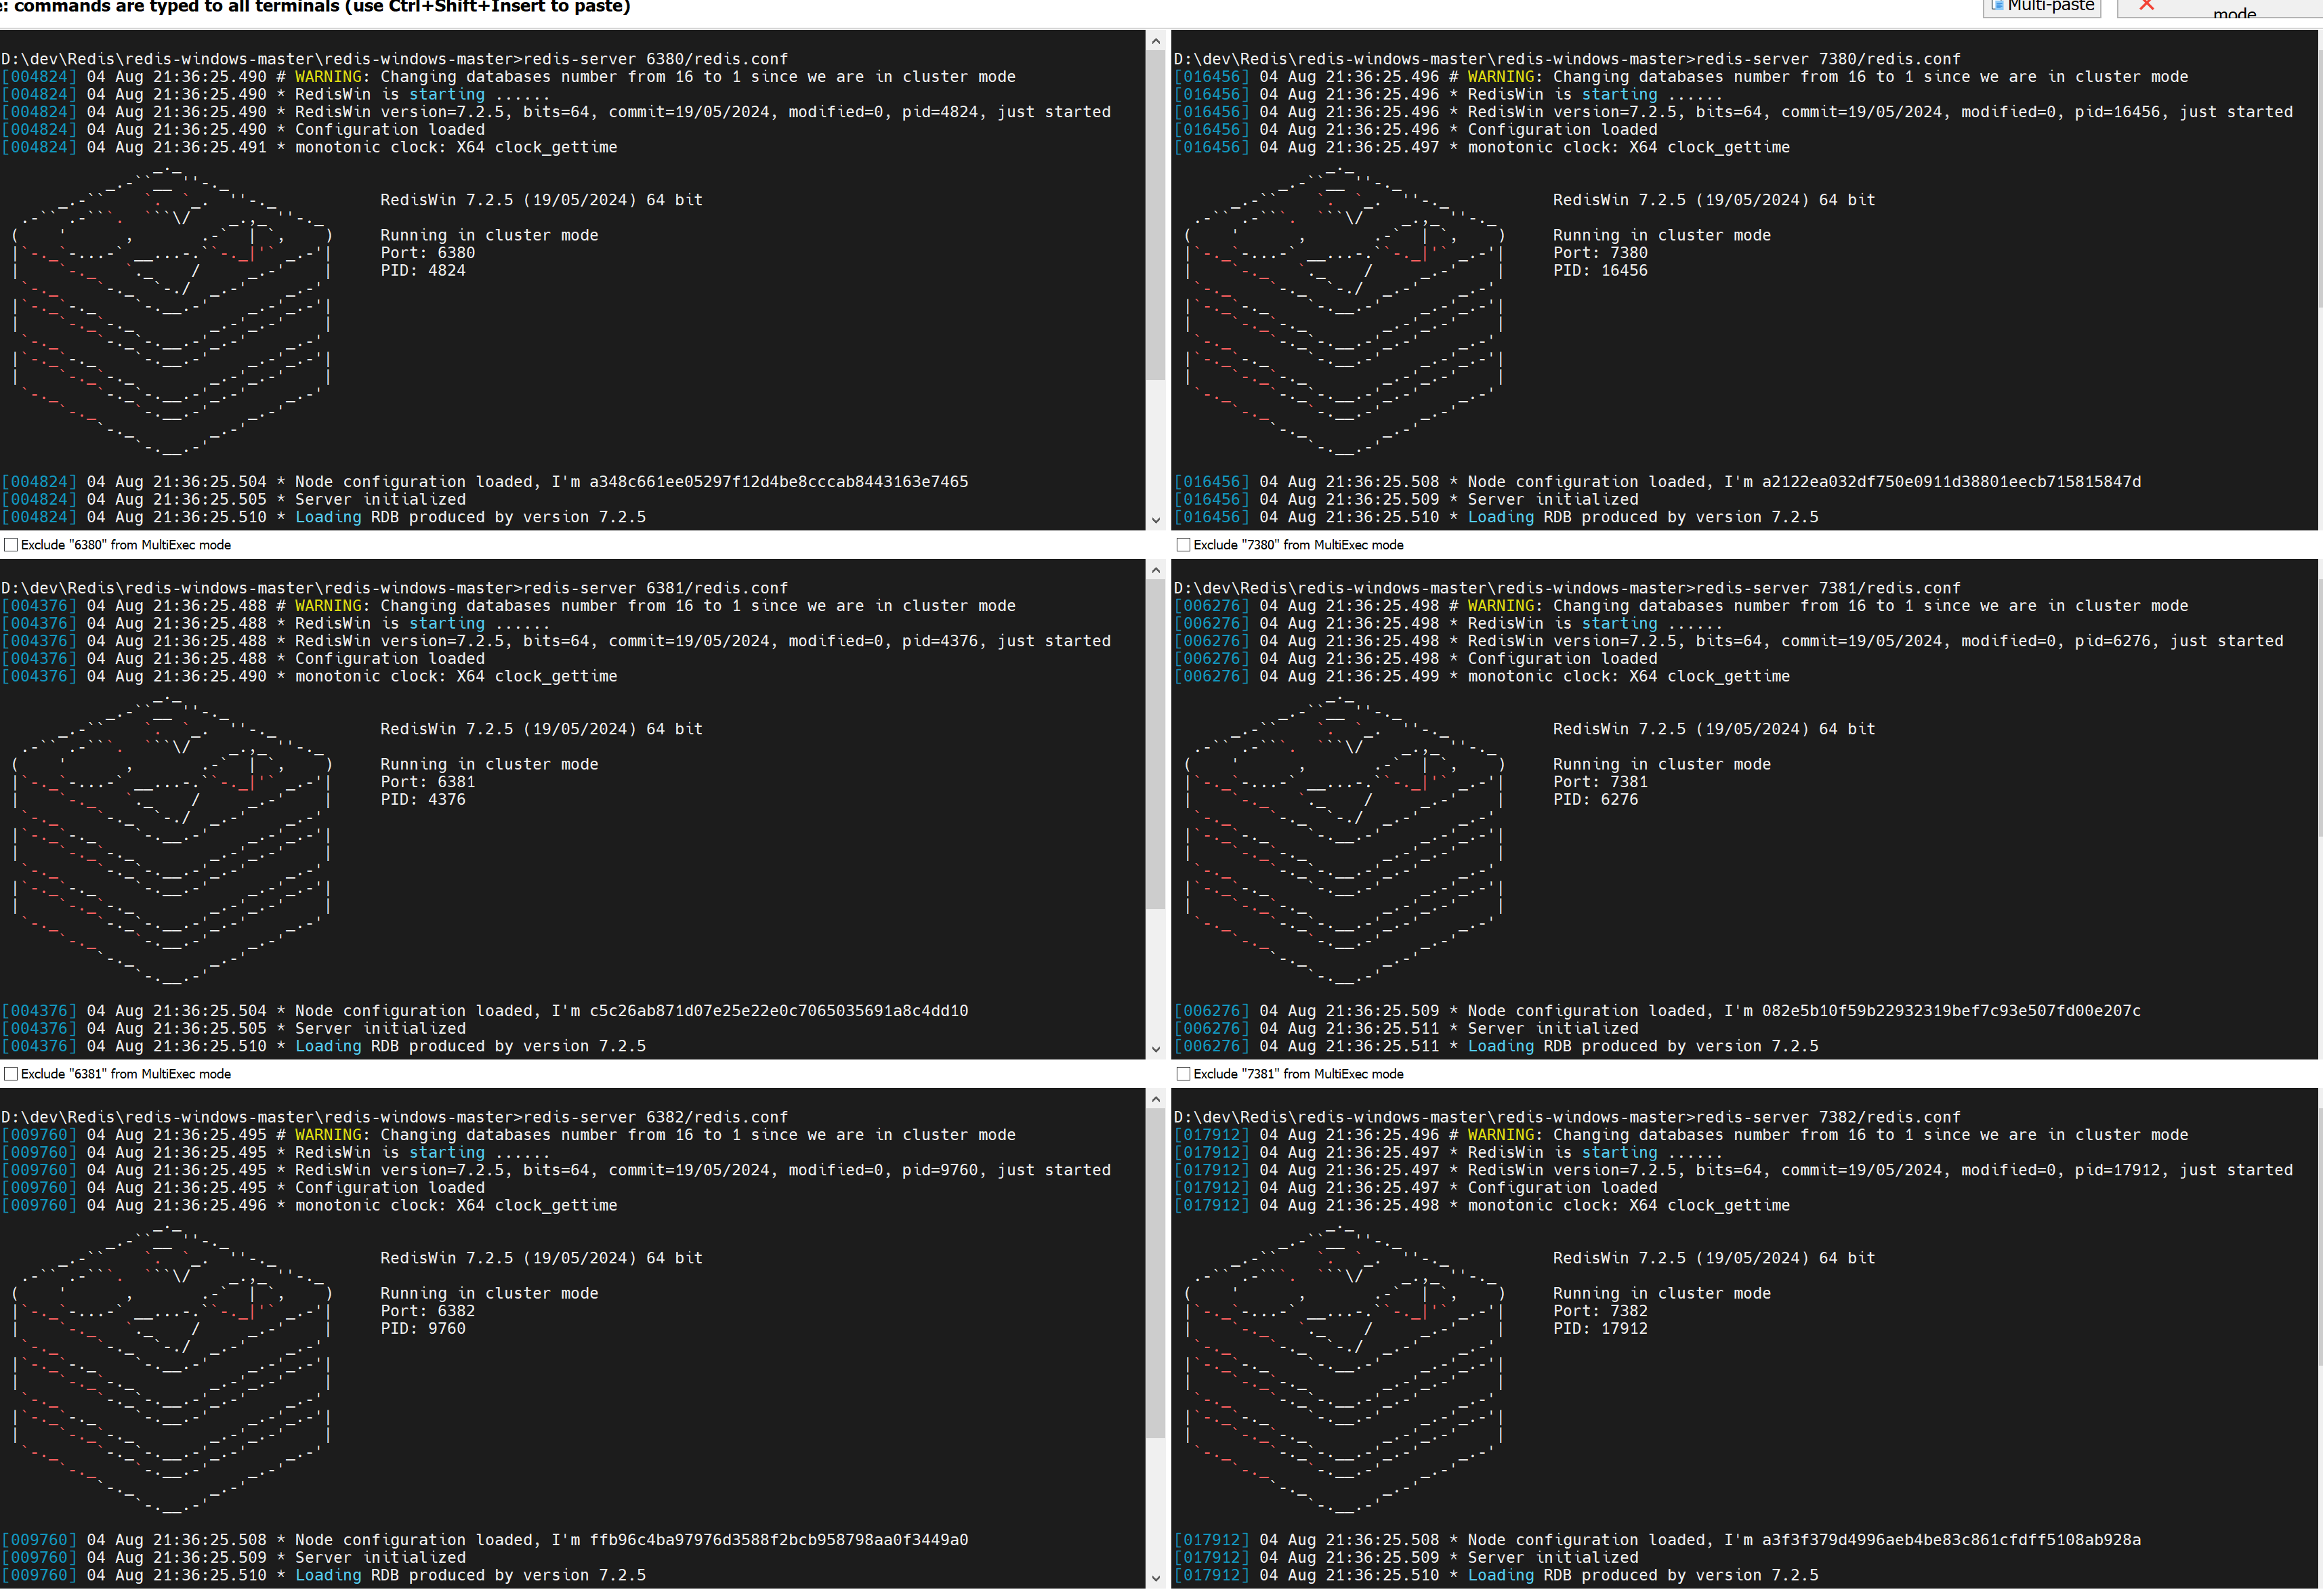Click 'Server initialized' line in 6382 terminal
This screenshot has height=1596, width=2323.
click(x=380, y=1558)
